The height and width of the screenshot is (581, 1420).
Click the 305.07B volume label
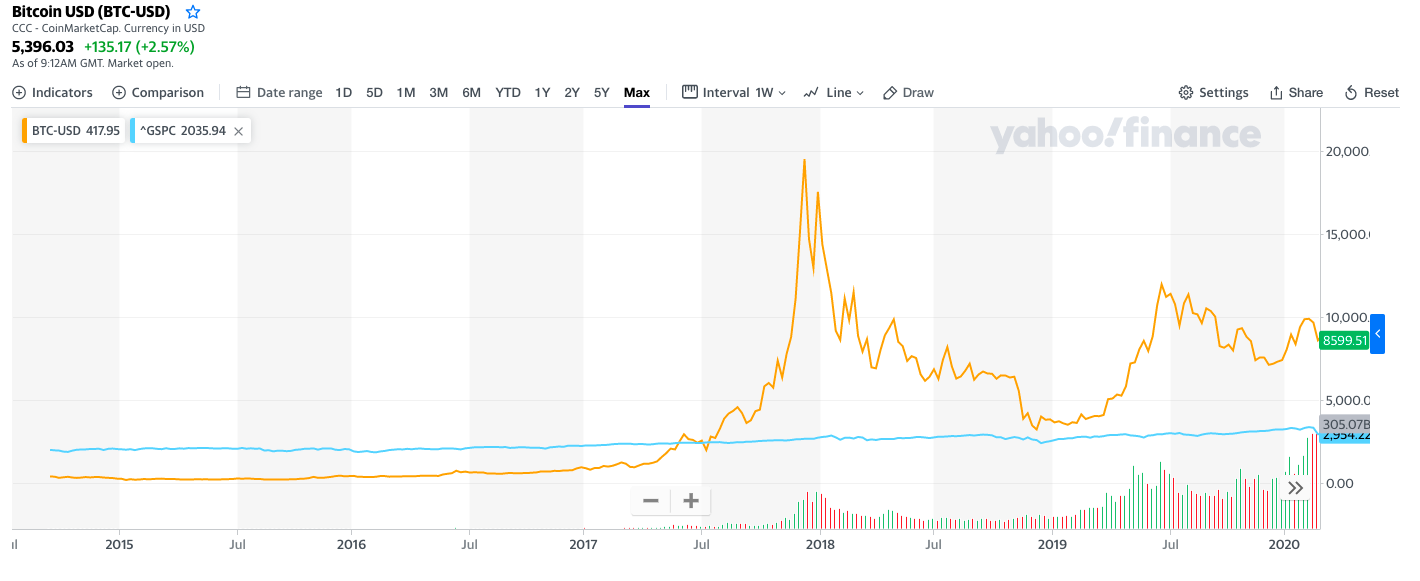(1344, 423)
